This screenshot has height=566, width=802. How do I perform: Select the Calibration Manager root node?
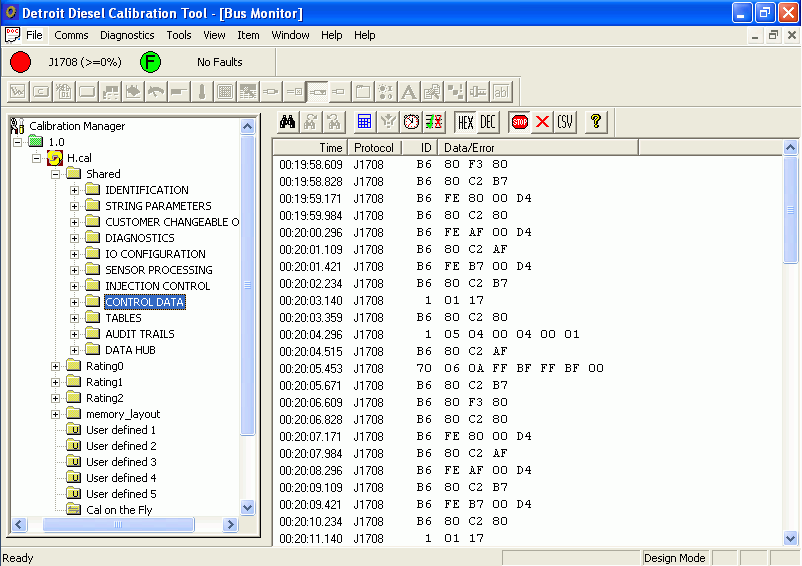click(x=77, y=126)
